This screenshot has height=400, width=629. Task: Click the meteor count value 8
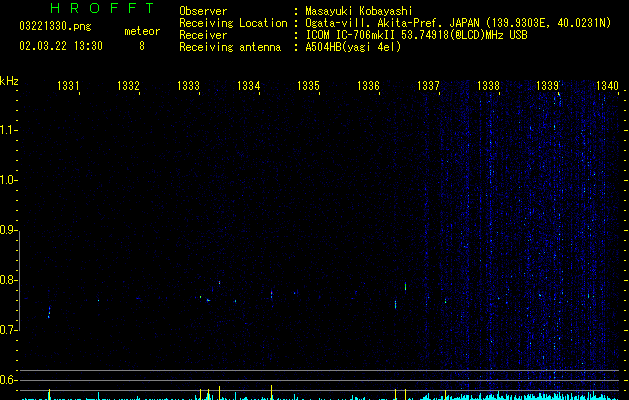pos(142,46)
